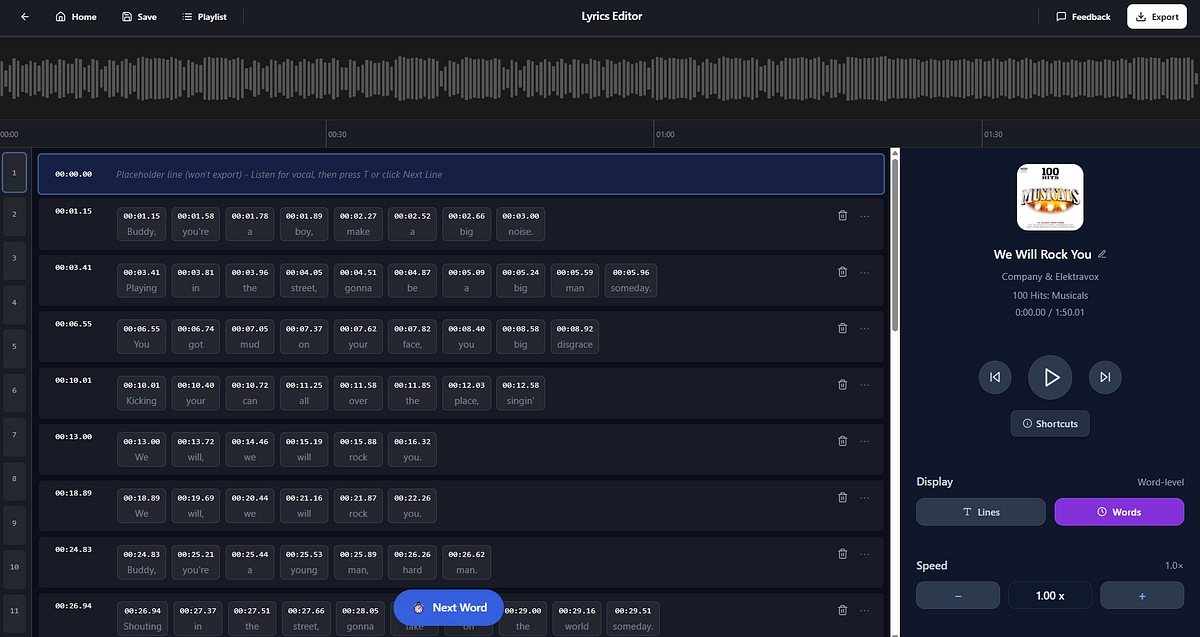
Task: Switch display to Words mode
Action: [1119, 512]
